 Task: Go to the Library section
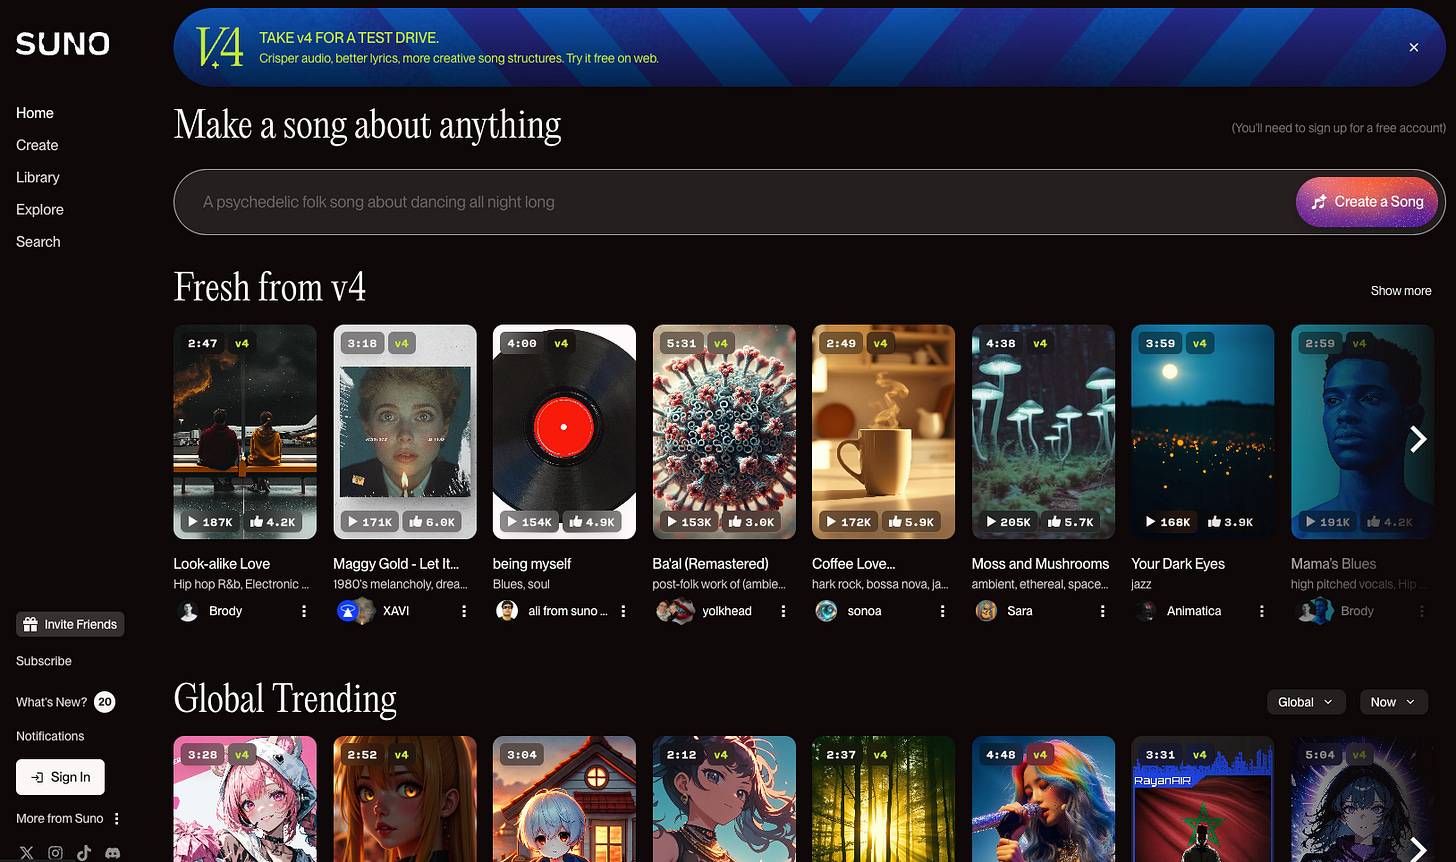[37, 177]
